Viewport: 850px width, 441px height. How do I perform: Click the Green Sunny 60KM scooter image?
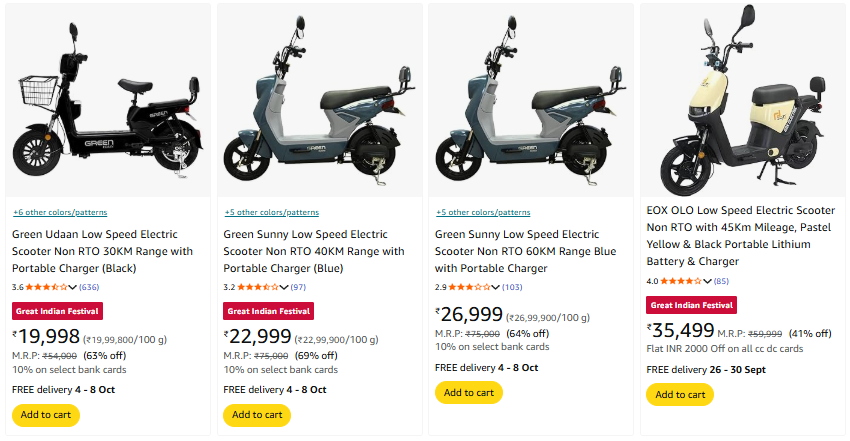click(531, 100)
